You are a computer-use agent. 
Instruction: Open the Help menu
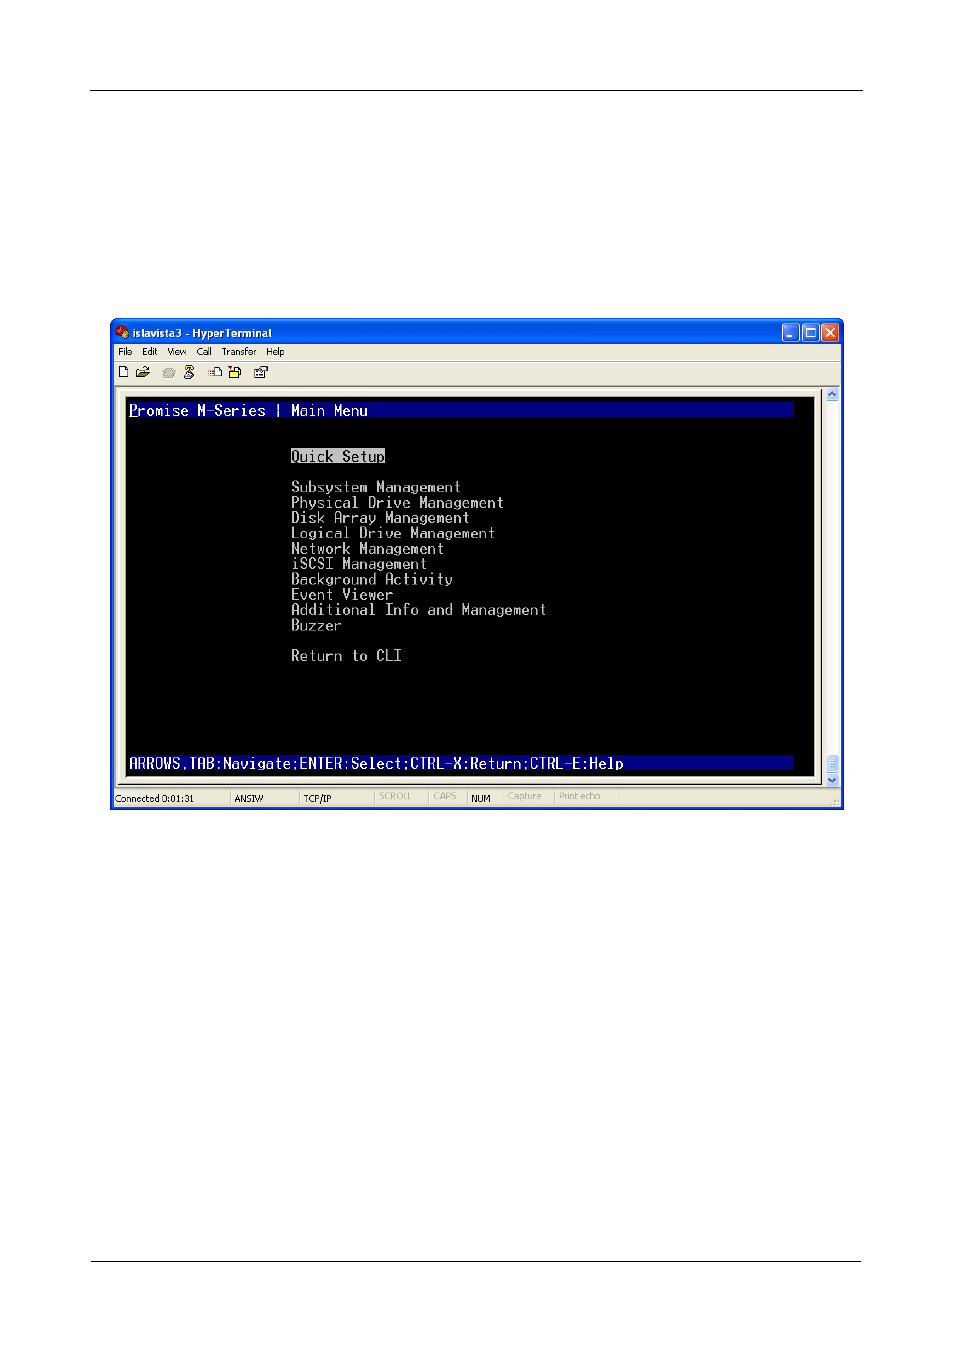[275, 352]
